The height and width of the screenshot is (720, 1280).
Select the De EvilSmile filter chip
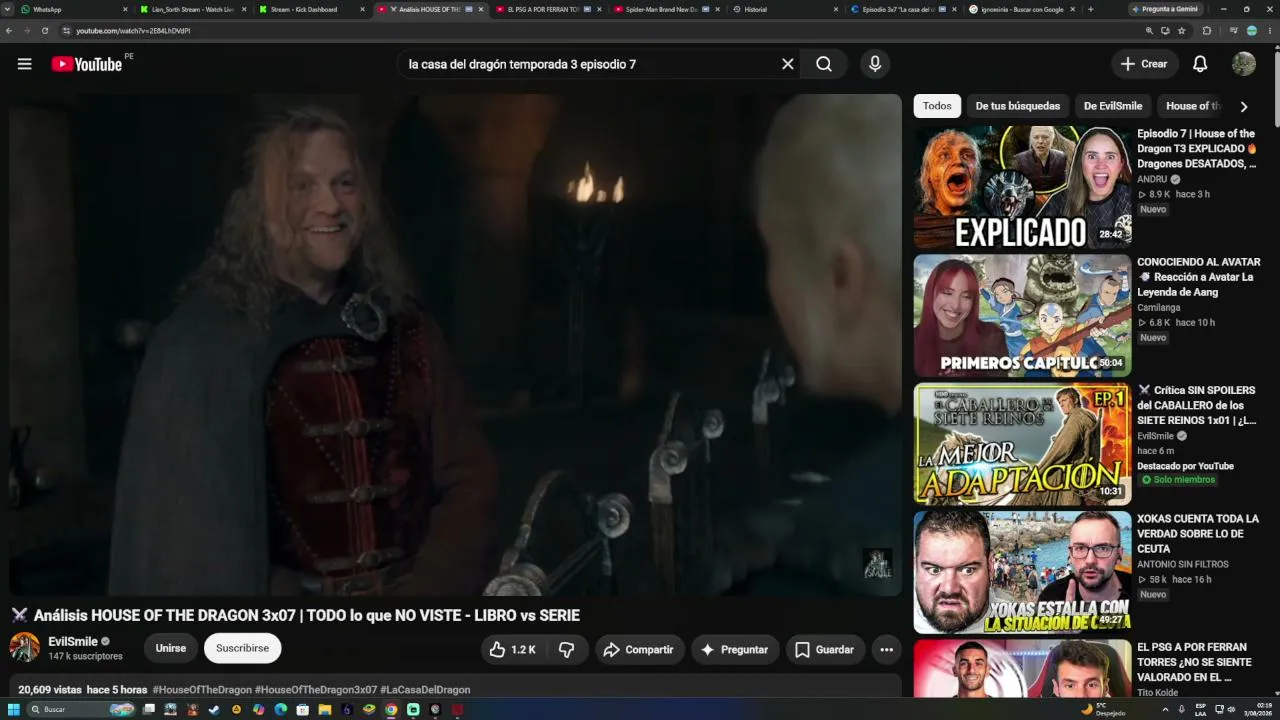point(1113,106)
